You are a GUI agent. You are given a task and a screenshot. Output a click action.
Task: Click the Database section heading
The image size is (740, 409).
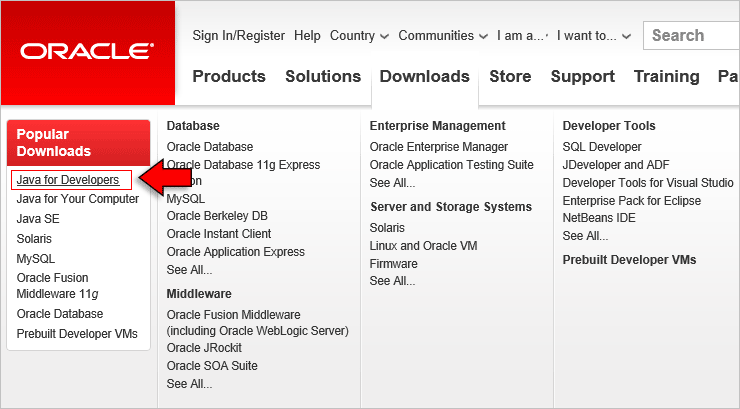tap(193, 126)
